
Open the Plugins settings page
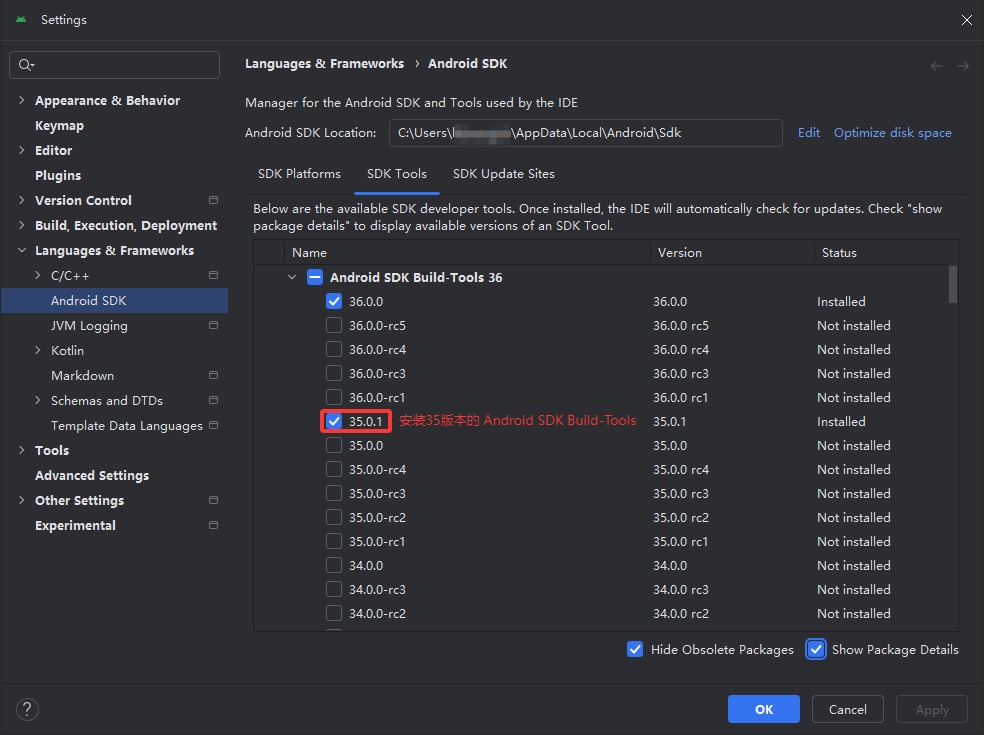coord(58,175)
